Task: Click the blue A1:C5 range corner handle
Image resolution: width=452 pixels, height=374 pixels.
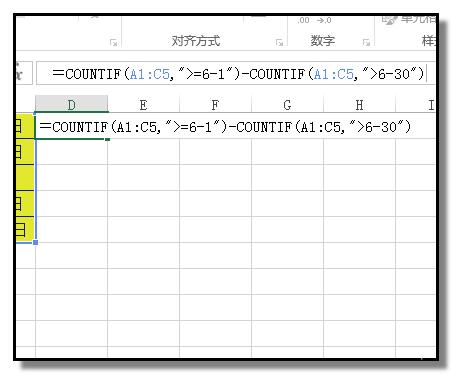Action: (35, 243)
